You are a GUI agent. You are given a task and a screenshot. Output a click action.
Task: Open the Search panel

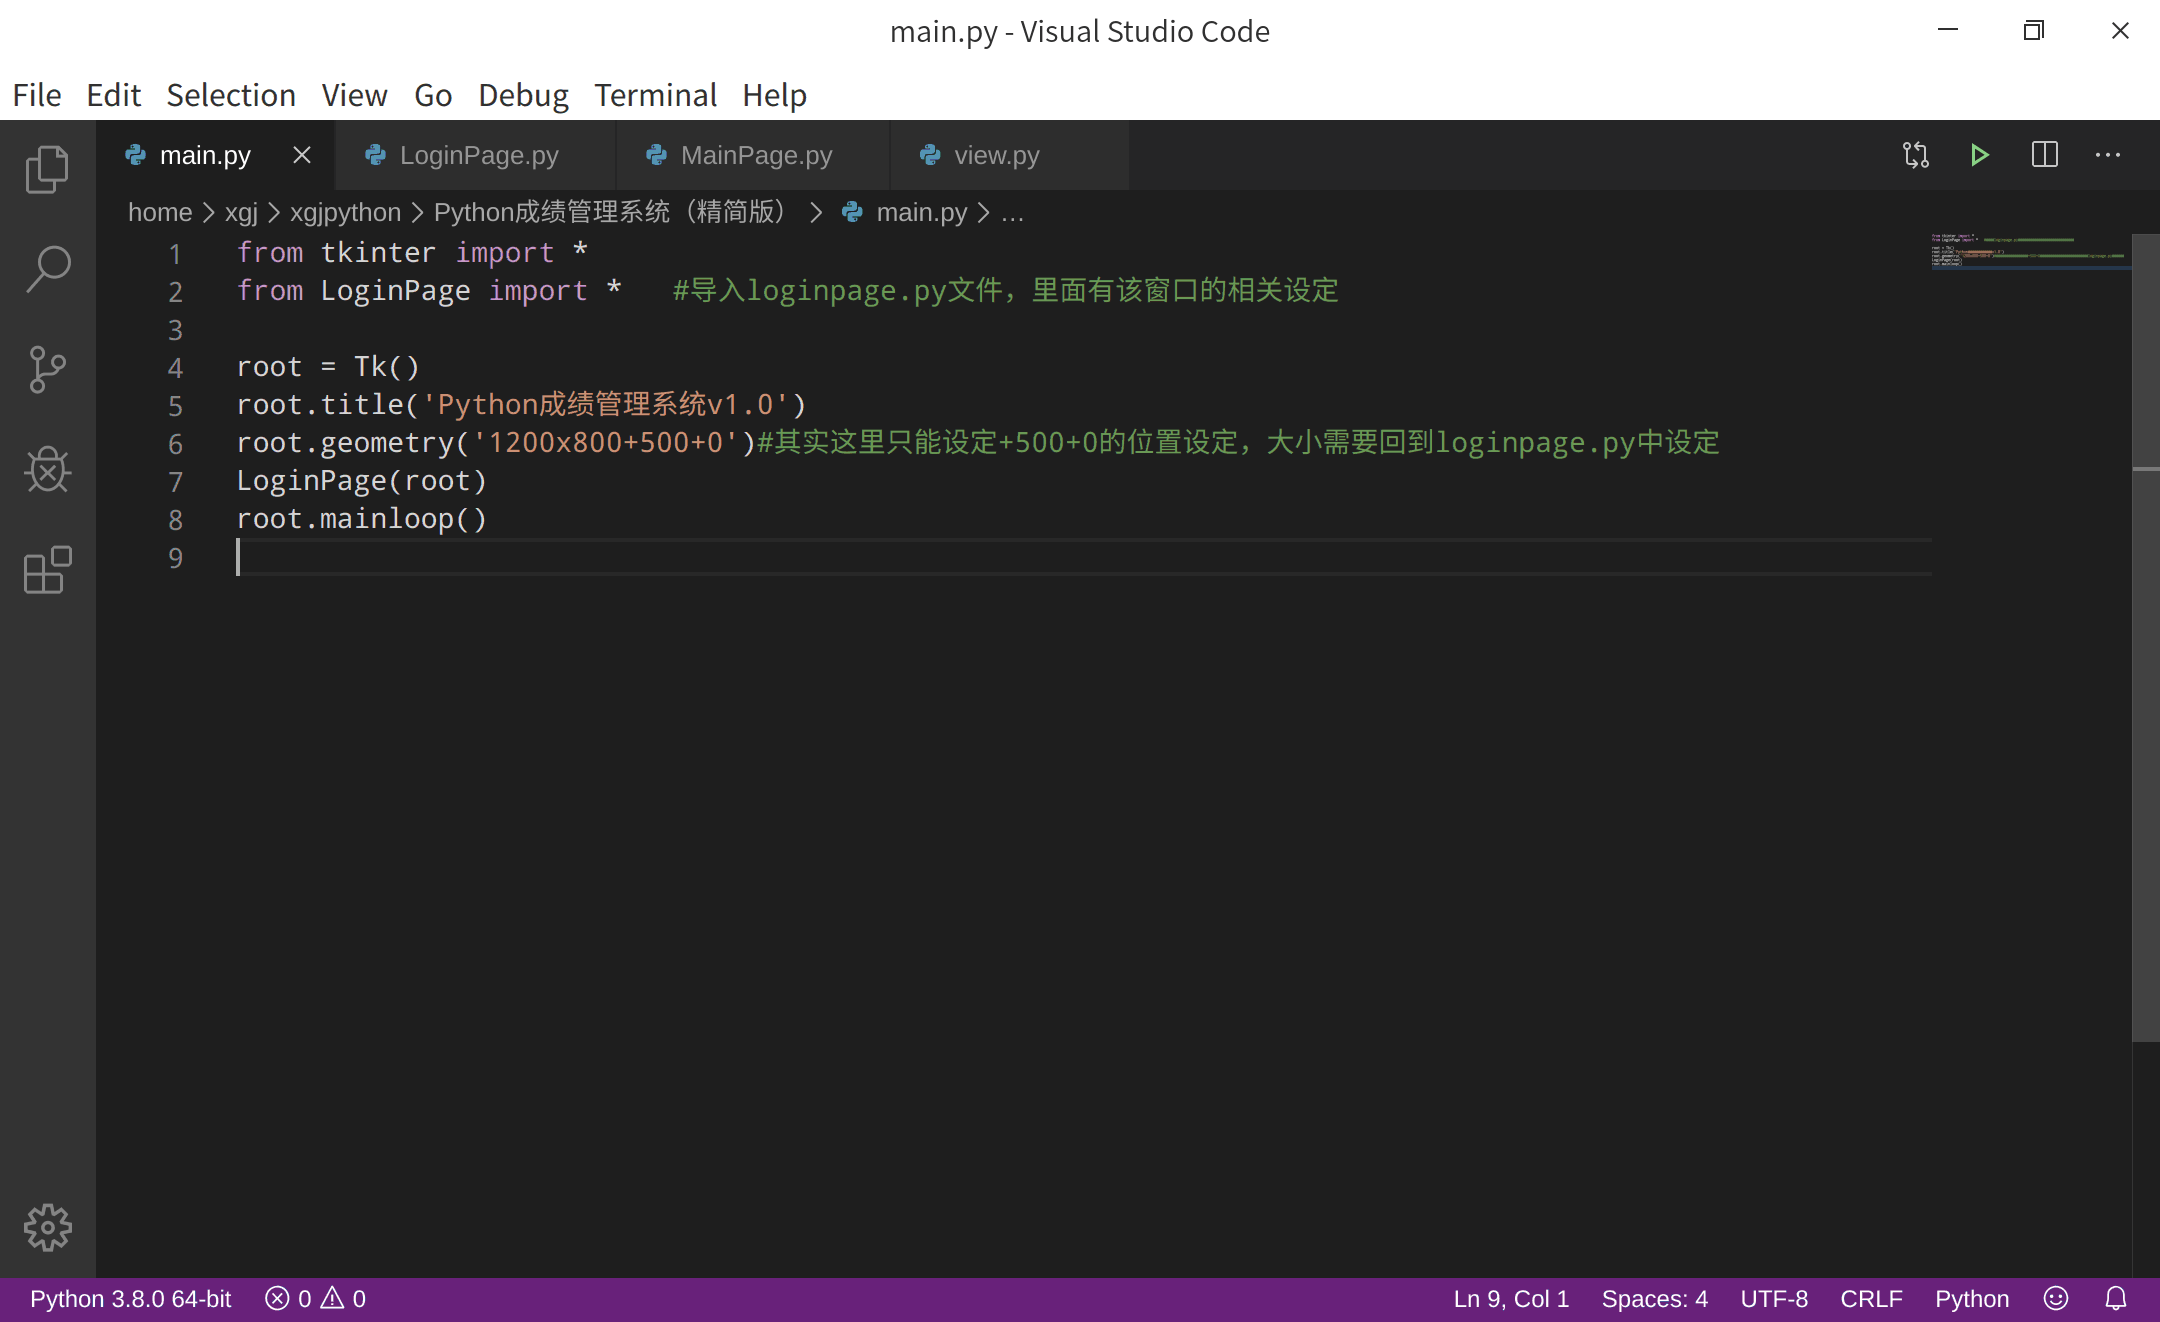point(47,268)
